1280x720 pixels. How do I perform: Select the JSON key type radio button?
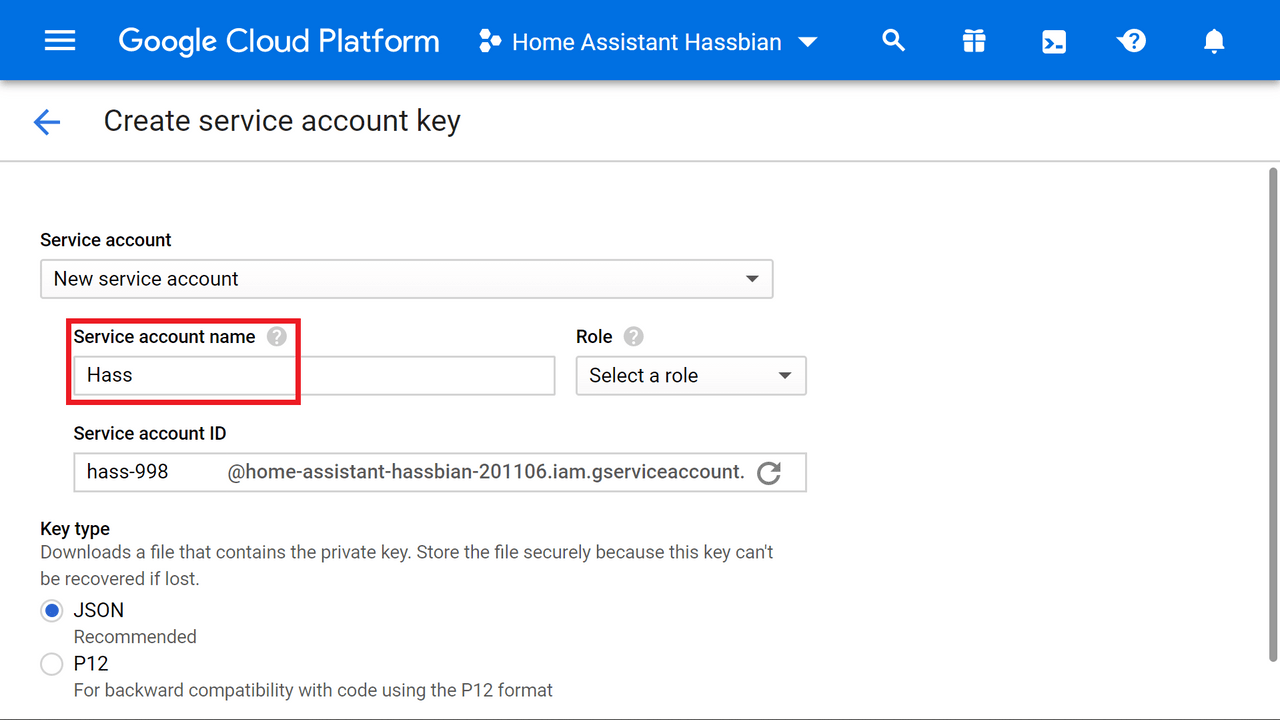pyautogui.click(x=52, y=611)
